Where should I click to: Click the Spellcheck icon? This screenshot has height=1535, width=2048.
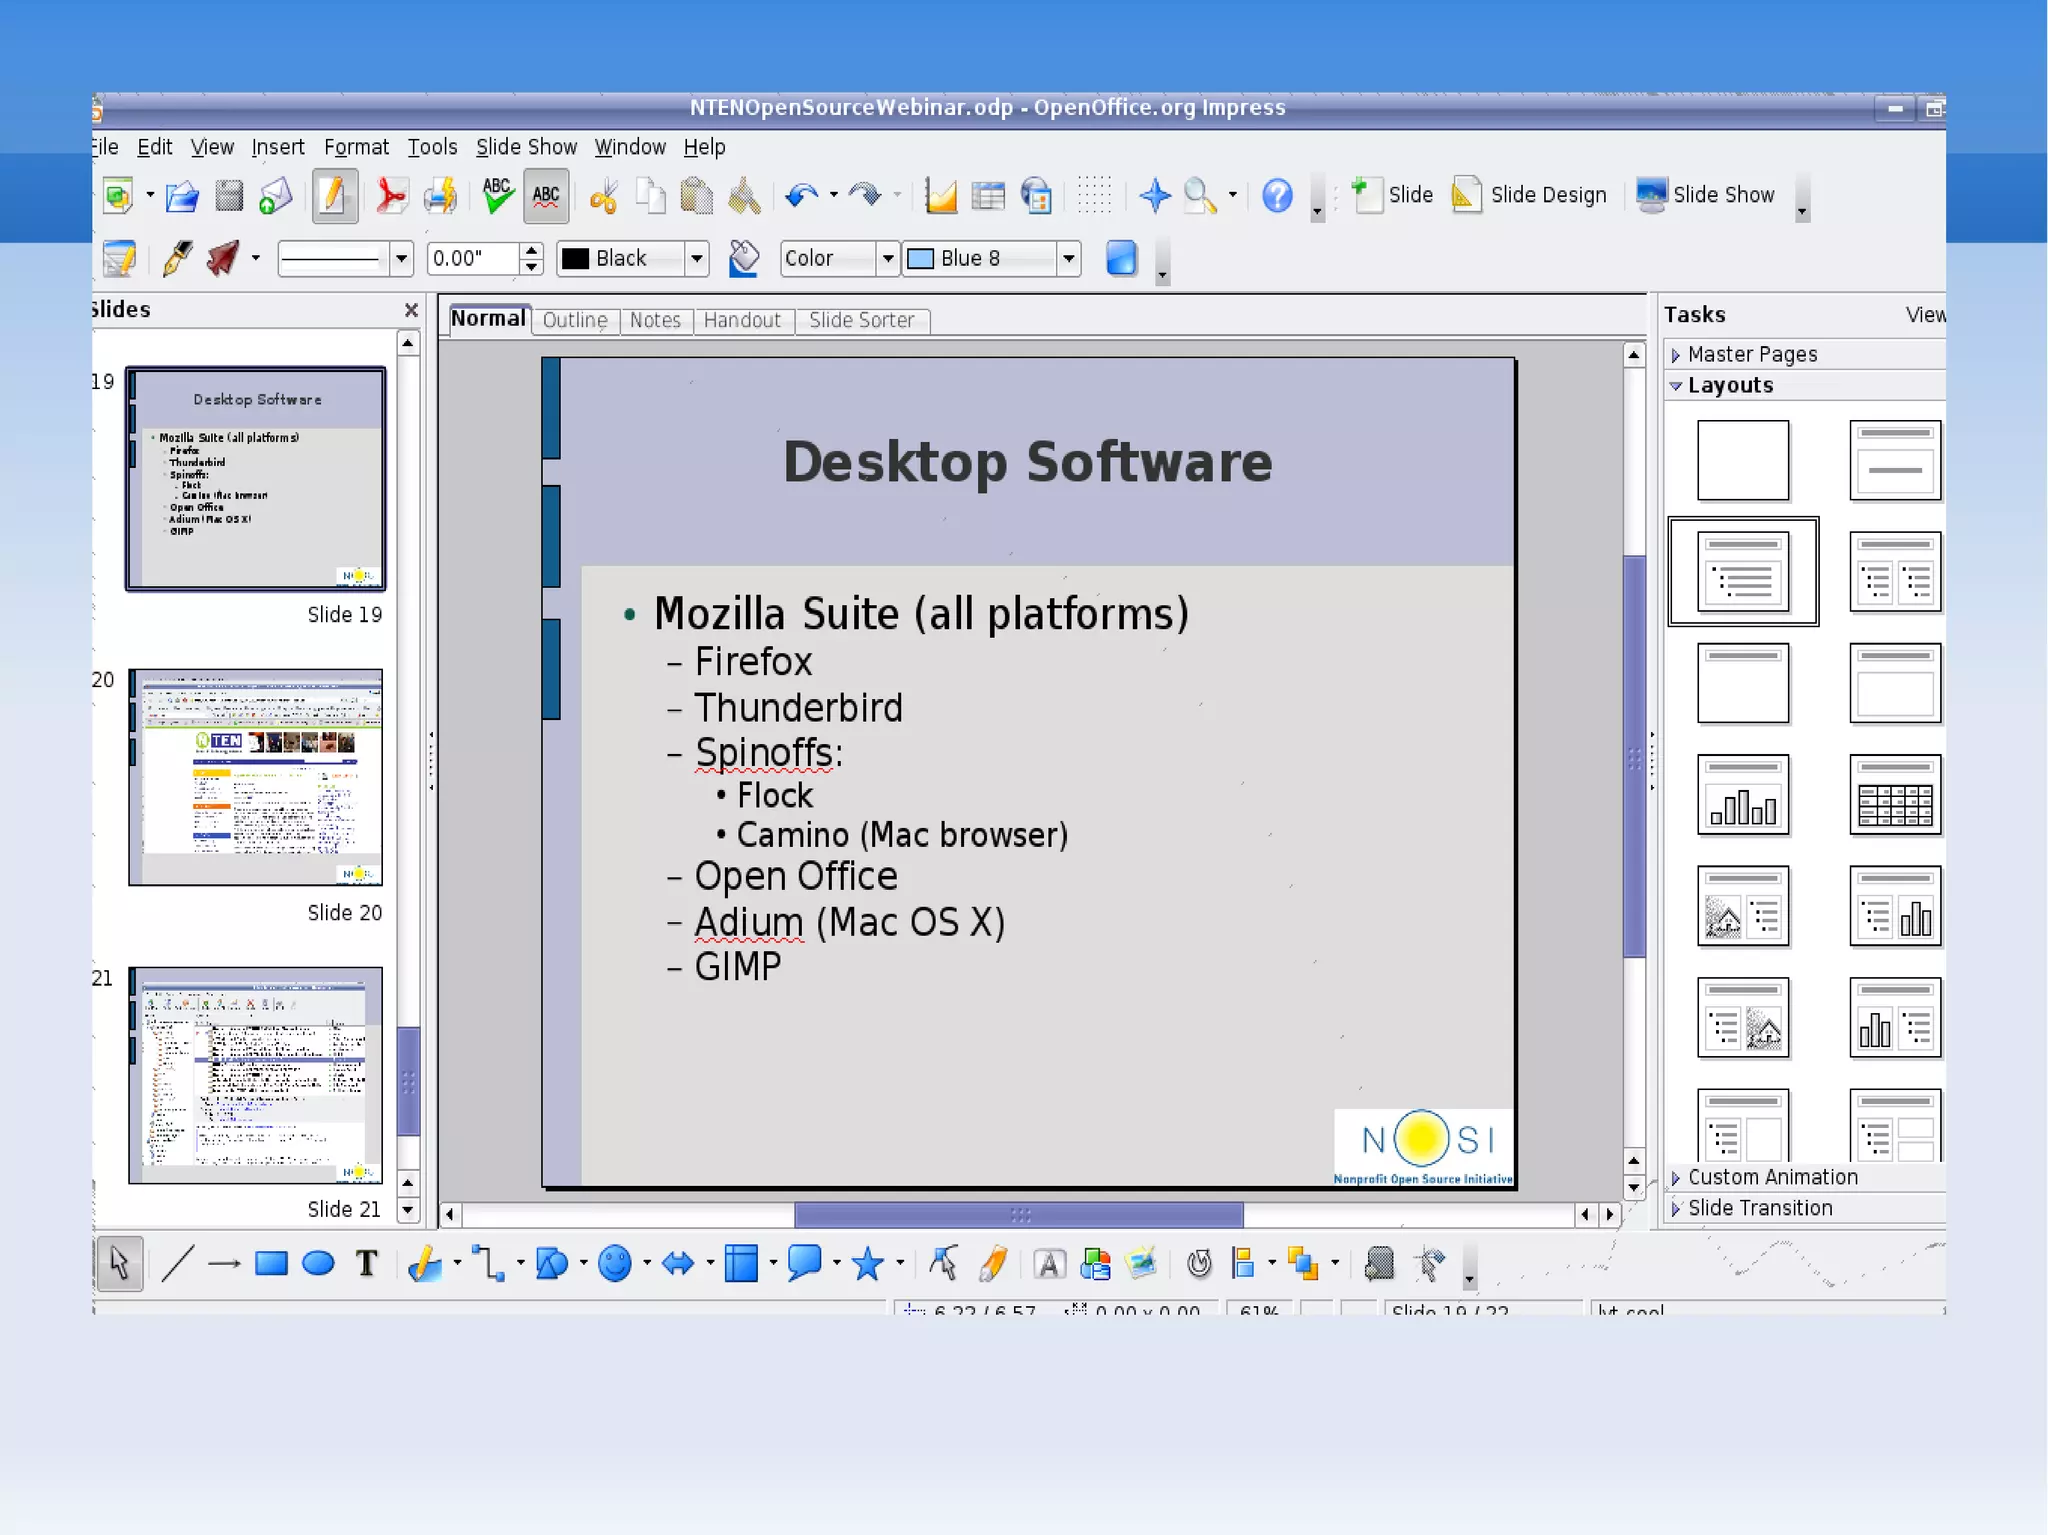tap(497, 196)
